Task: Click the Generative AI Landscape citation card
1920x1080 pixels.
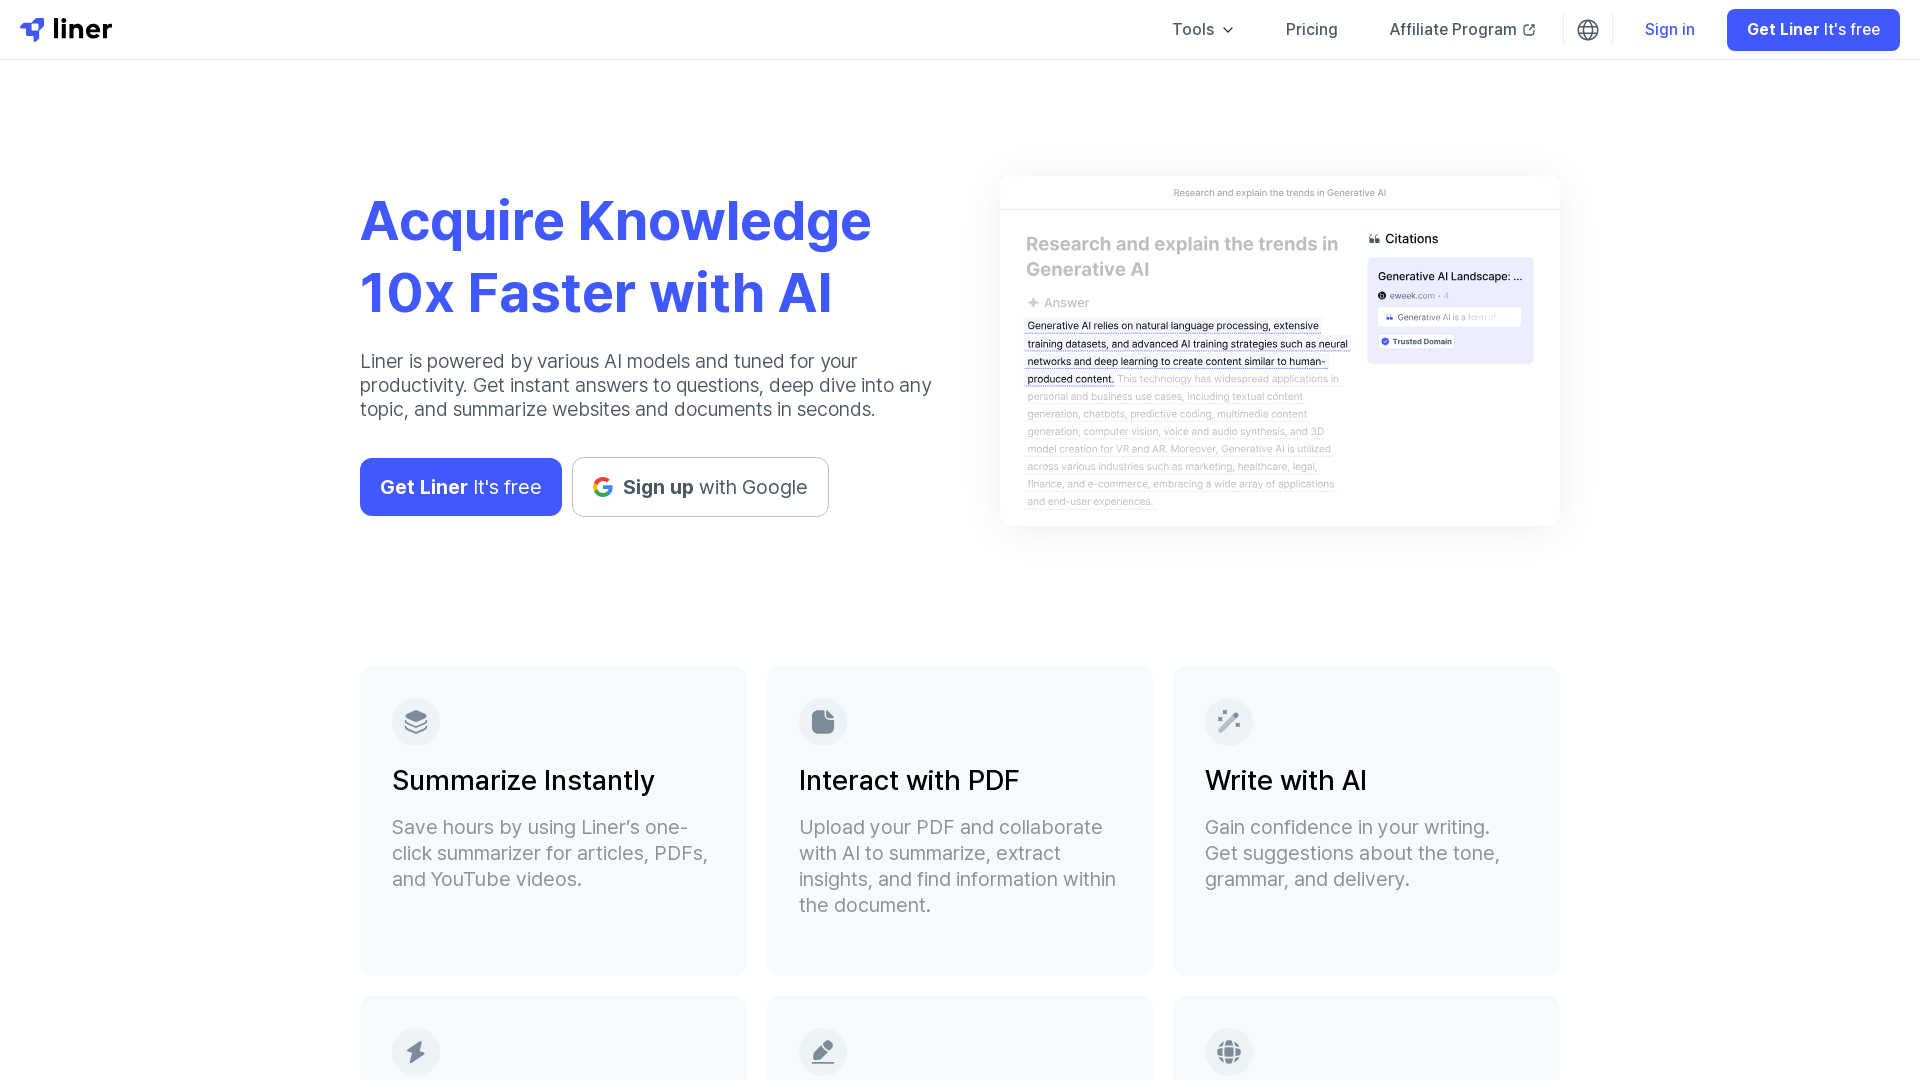Action: coord(1450,310)
